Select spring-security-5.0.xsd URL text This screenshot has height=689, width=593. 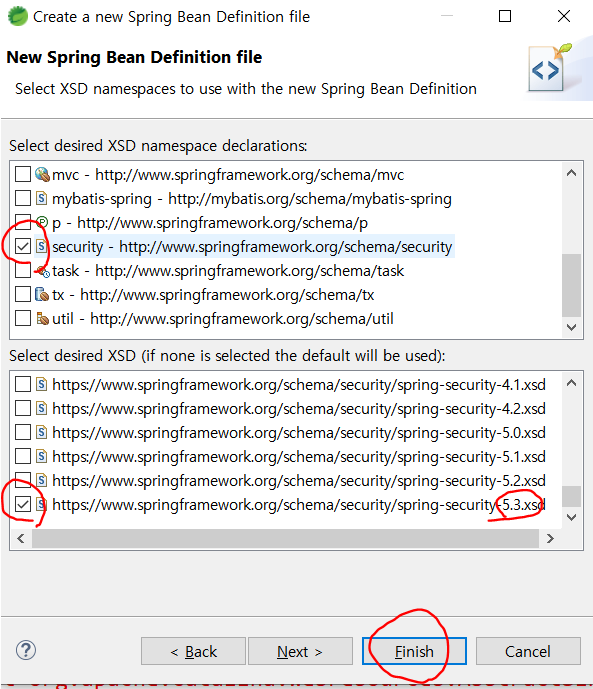299,433
